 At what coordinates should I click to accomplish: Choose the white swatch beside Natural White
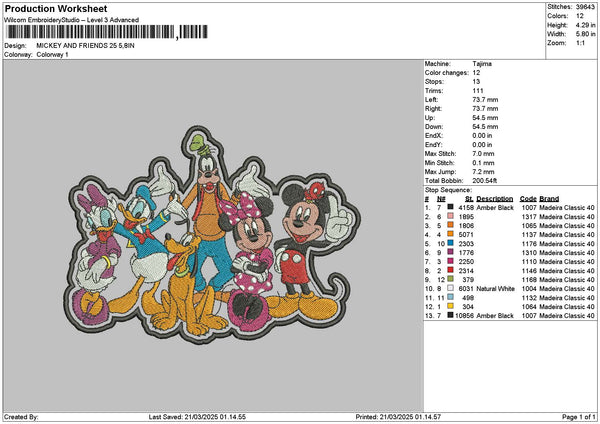tap(450, 288)
